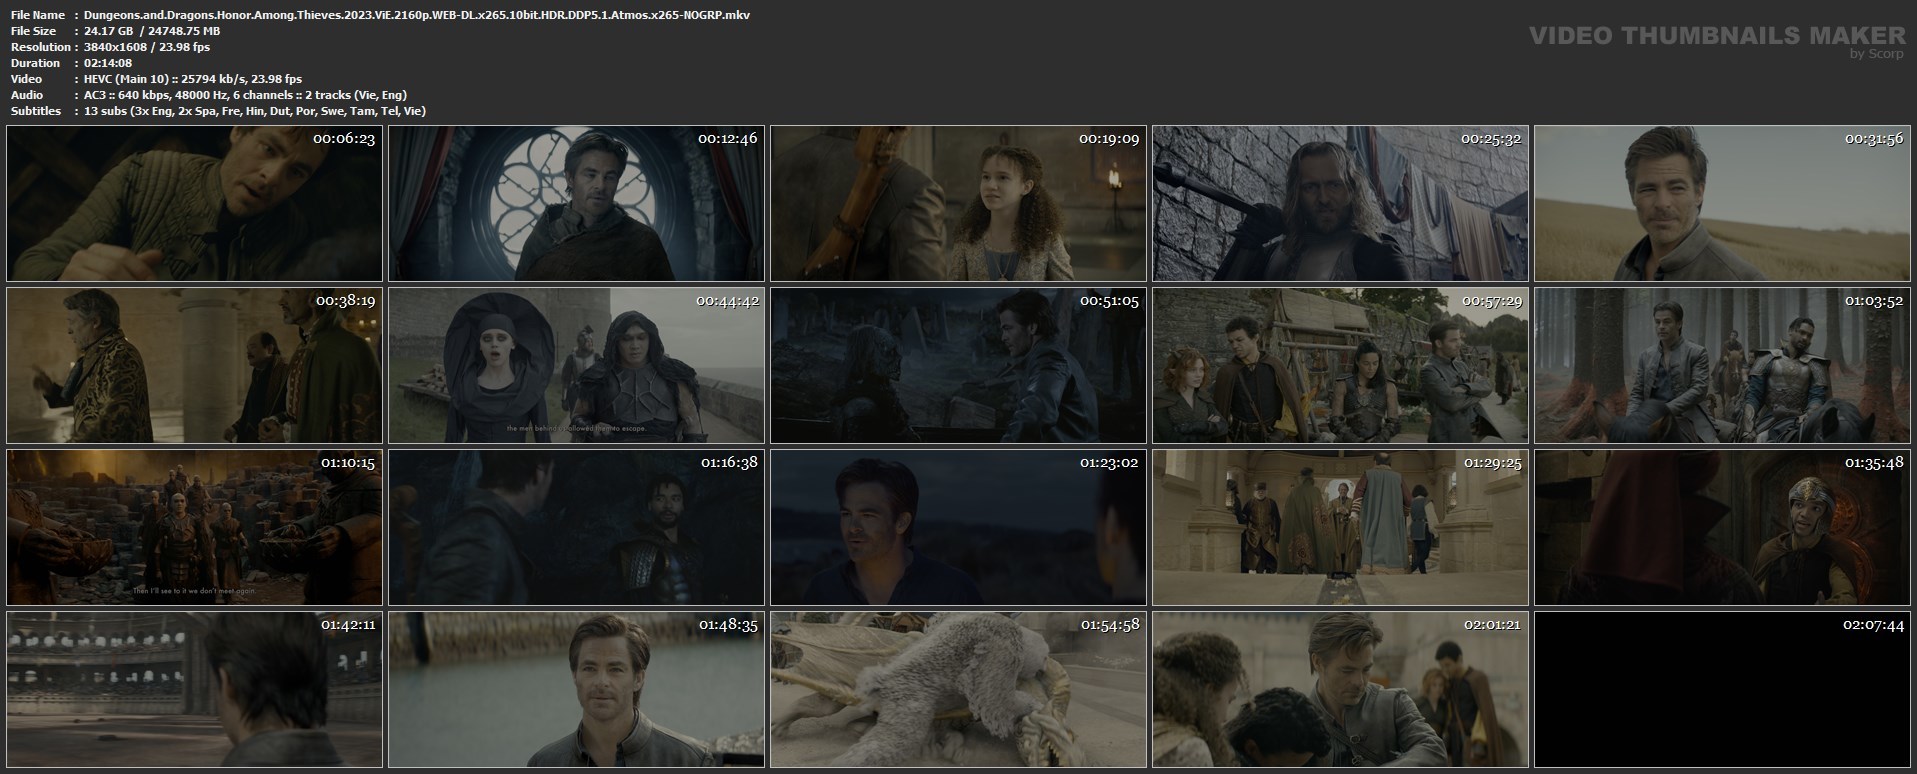Open the thumbnail at 00:12:46
The width and height of the screenshot is (1917, 774).
(576, 203)
